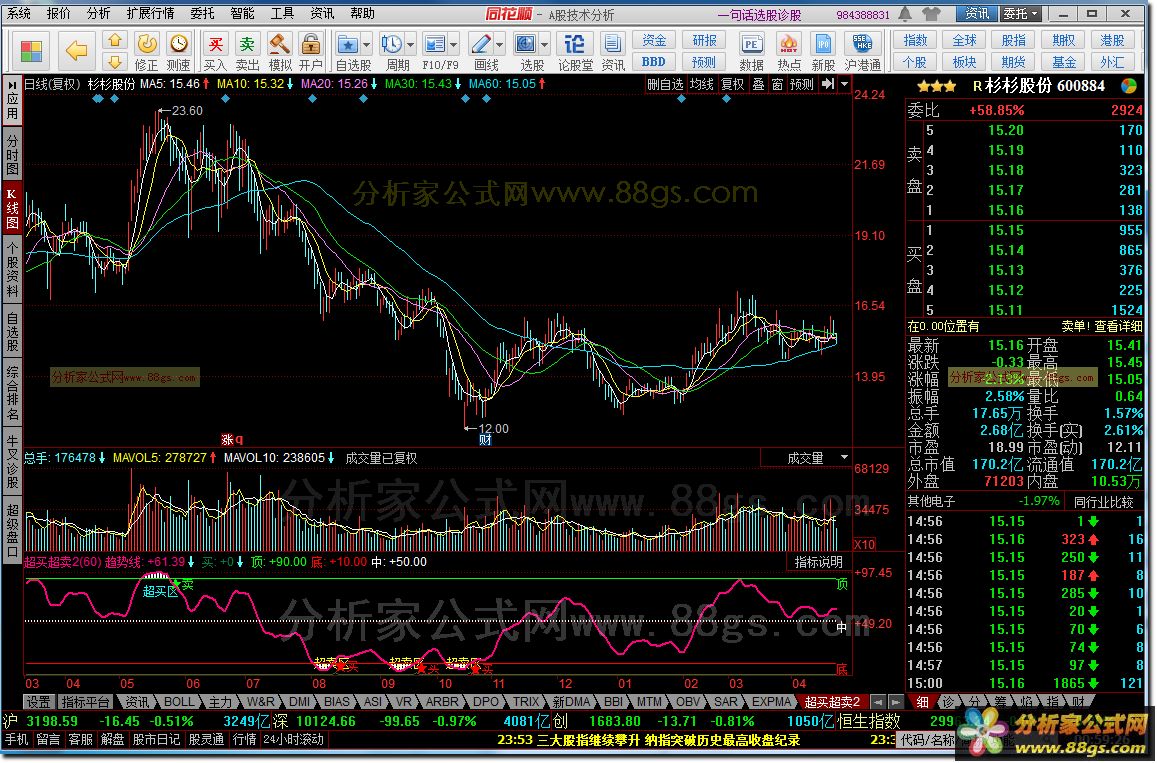The image size is (1157, 763).
Task: Expand the 自选股 dropdown arrow
Action: [366, 44]
